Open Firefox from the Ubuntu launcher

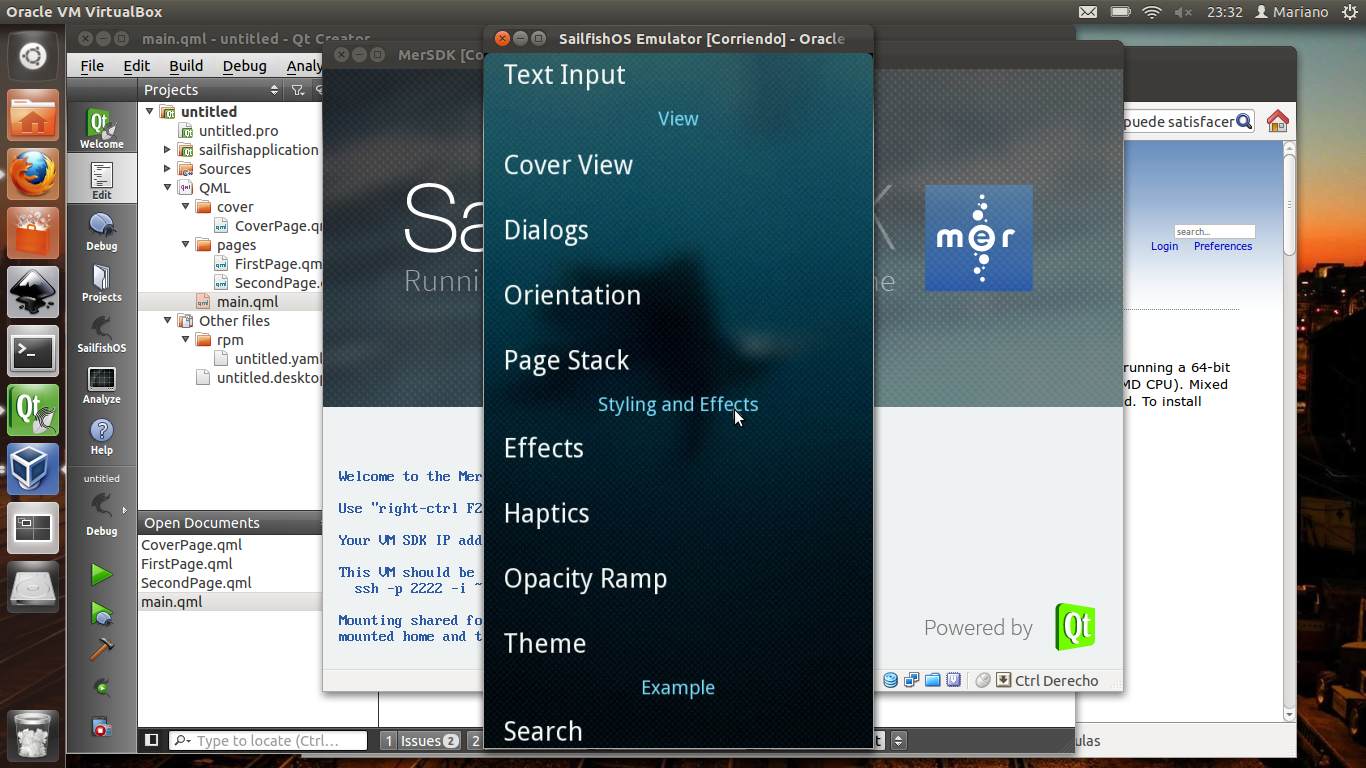33,175
